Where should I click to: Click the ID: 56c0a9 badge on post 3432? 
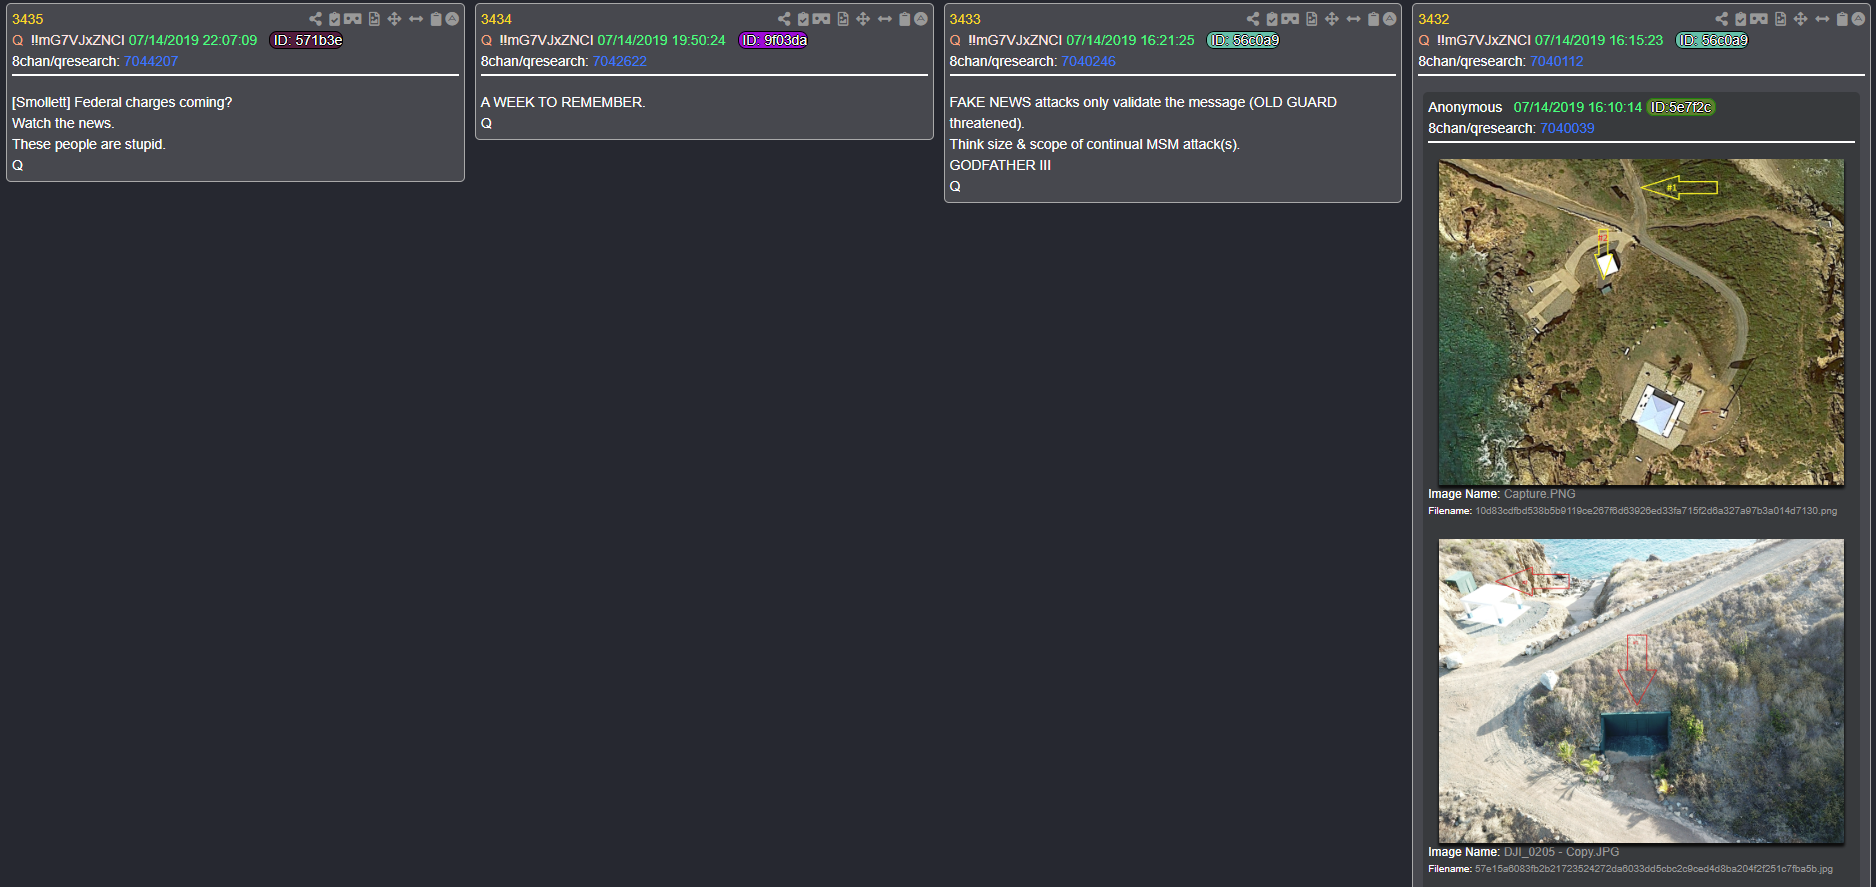pyautogui.click(x=1713, y=40)
